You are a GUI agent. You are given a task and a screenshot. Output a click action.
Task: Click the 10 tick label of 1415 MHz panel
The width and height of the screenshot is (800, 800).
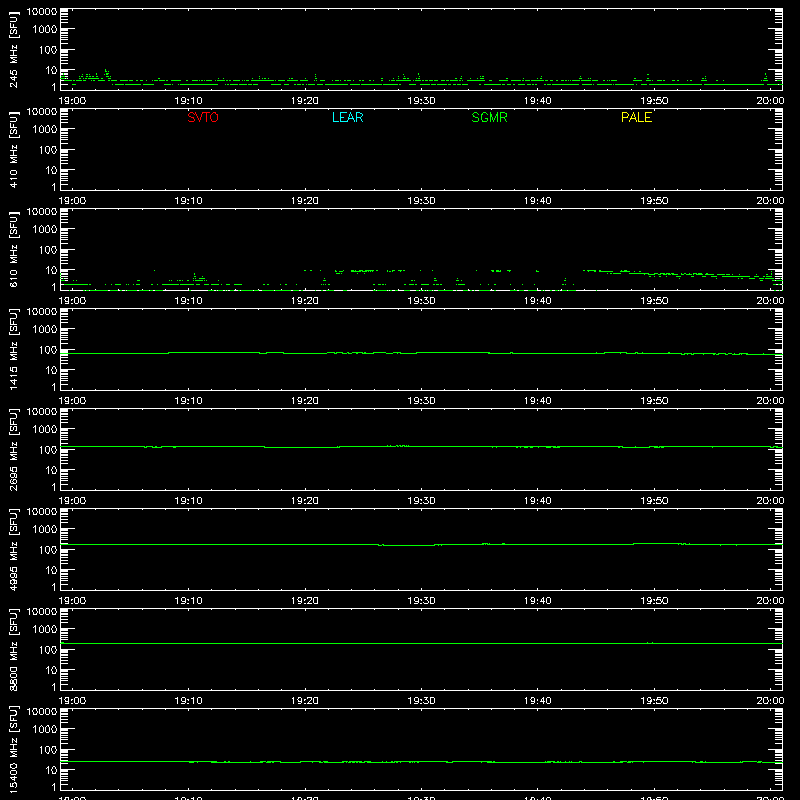click(x=51, y=370)
